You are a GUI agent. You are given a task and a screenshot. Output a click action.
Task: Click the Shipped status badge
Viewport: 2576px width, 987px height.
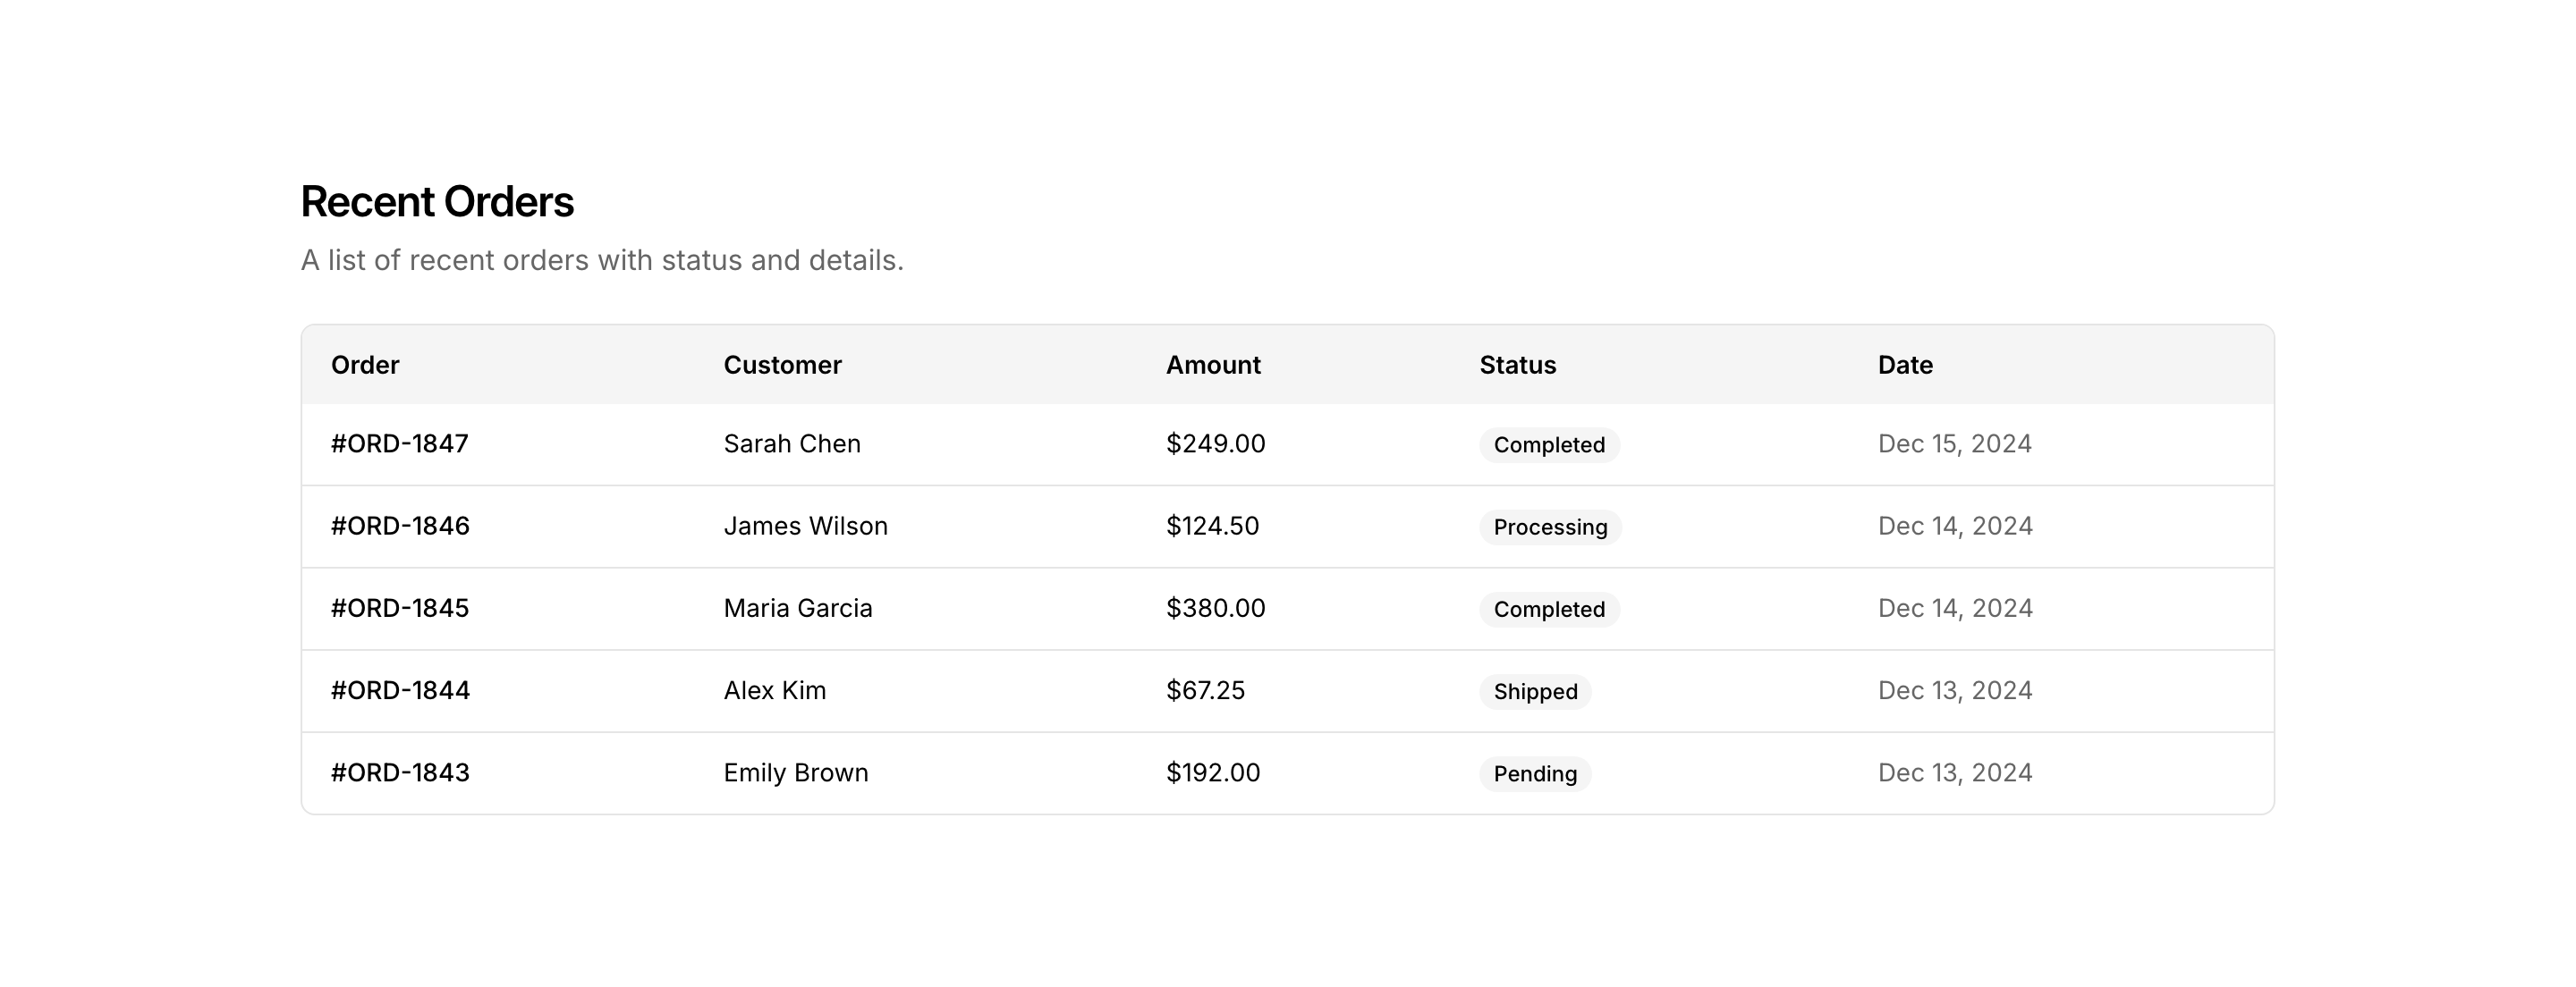pyautogui.click(x=1535, y=691)
